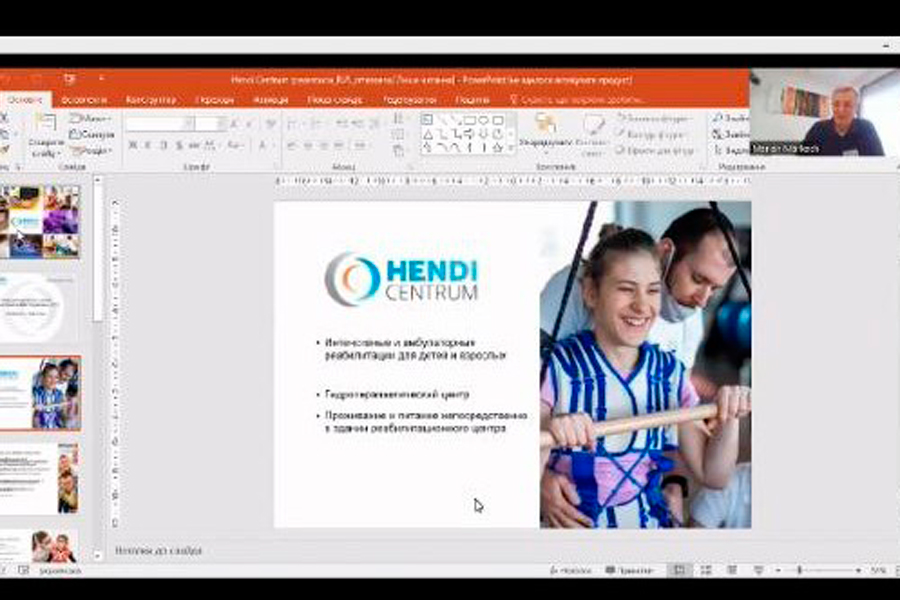900x600 pixels.
Task: Click the Format Painter brush icon
Action: (x=4, y=150)
